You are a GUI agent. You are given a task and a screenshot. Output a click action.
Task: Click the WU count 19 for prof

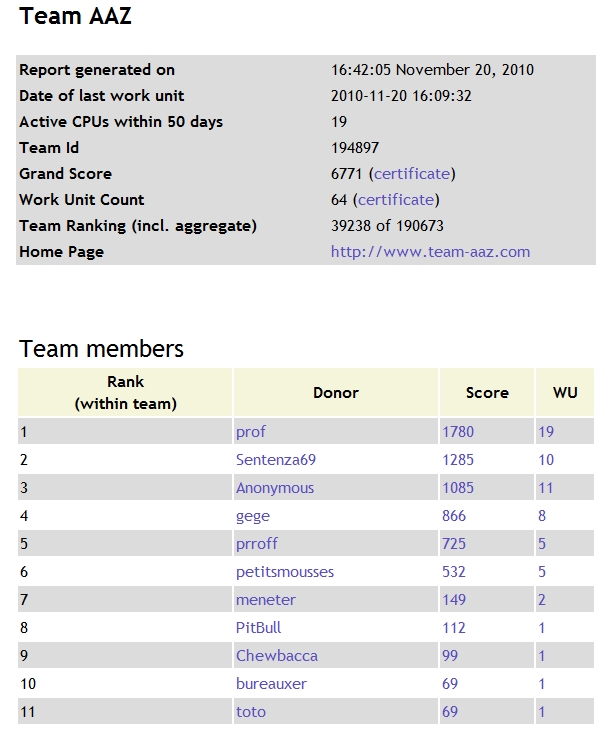546,432
